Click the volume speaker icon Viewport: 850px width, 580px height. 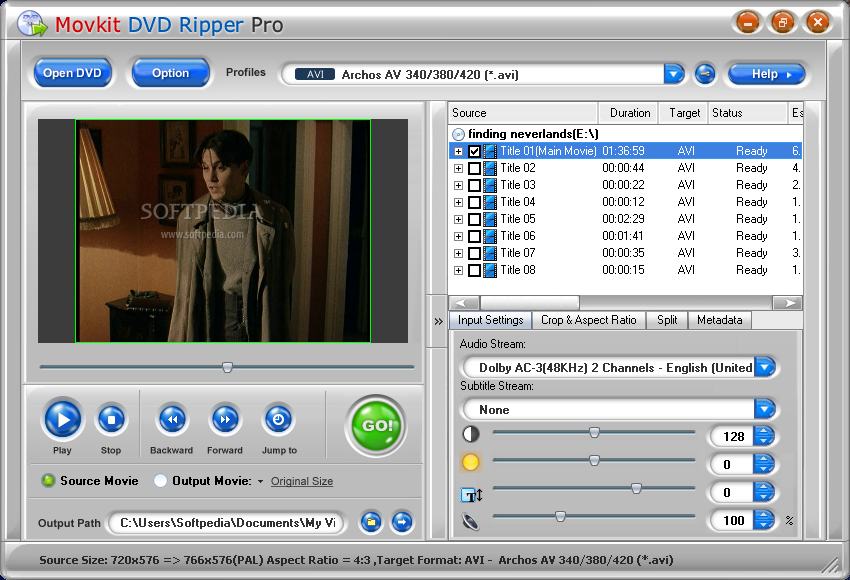(x=470, y=521)
